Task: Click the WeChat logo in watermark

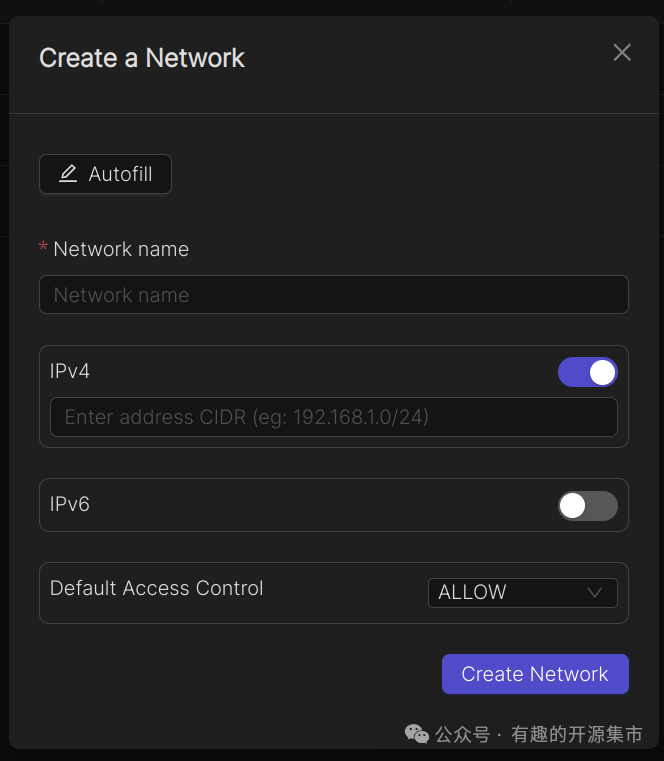Action: click(x=416, y=734)
